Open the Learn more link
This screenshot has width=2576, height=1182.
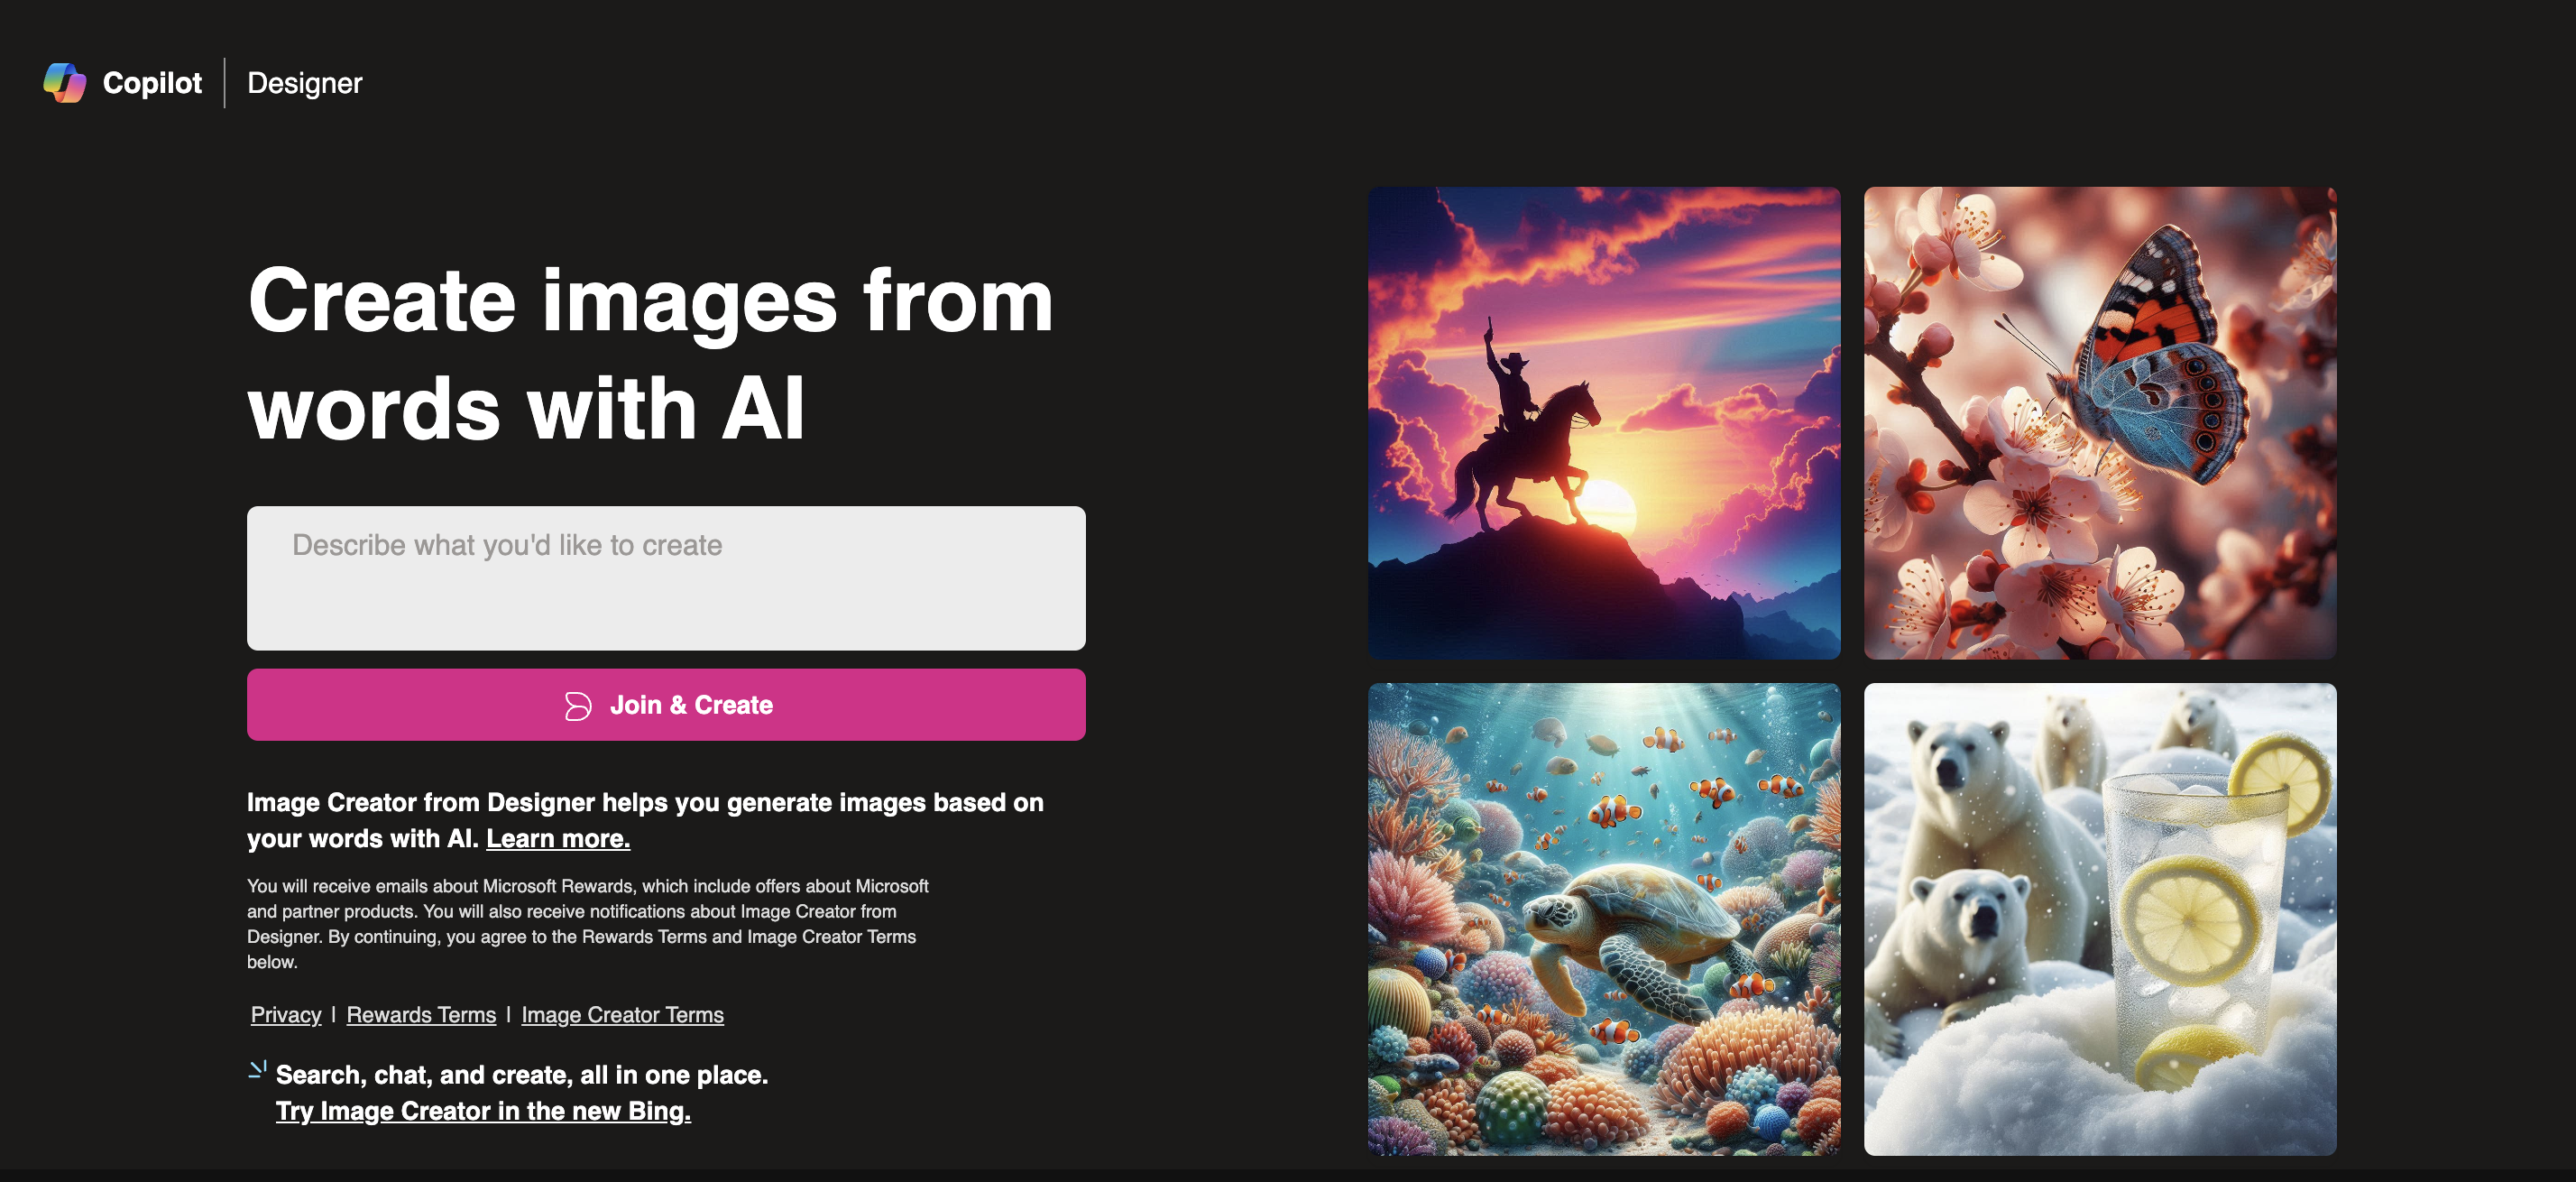[557, 839]
